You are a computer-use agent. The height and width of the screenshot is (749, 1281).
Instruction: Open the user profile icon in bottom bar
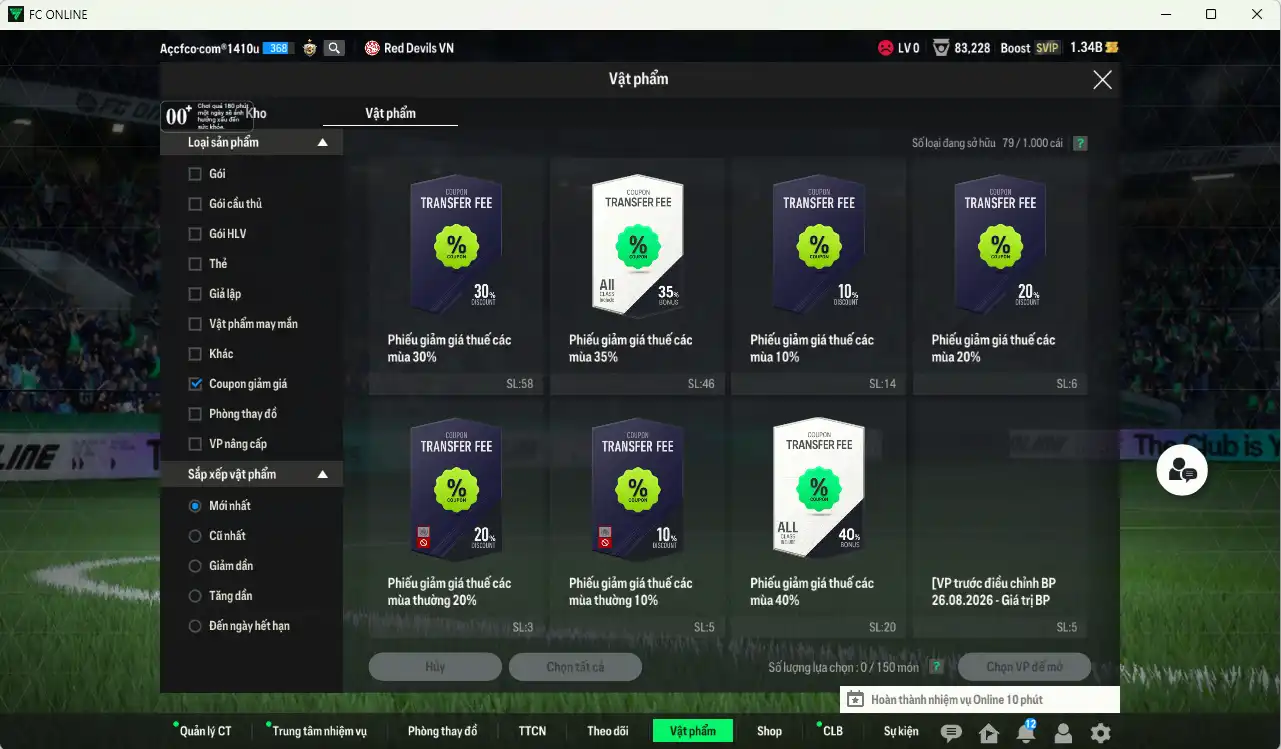(1063, 733)
